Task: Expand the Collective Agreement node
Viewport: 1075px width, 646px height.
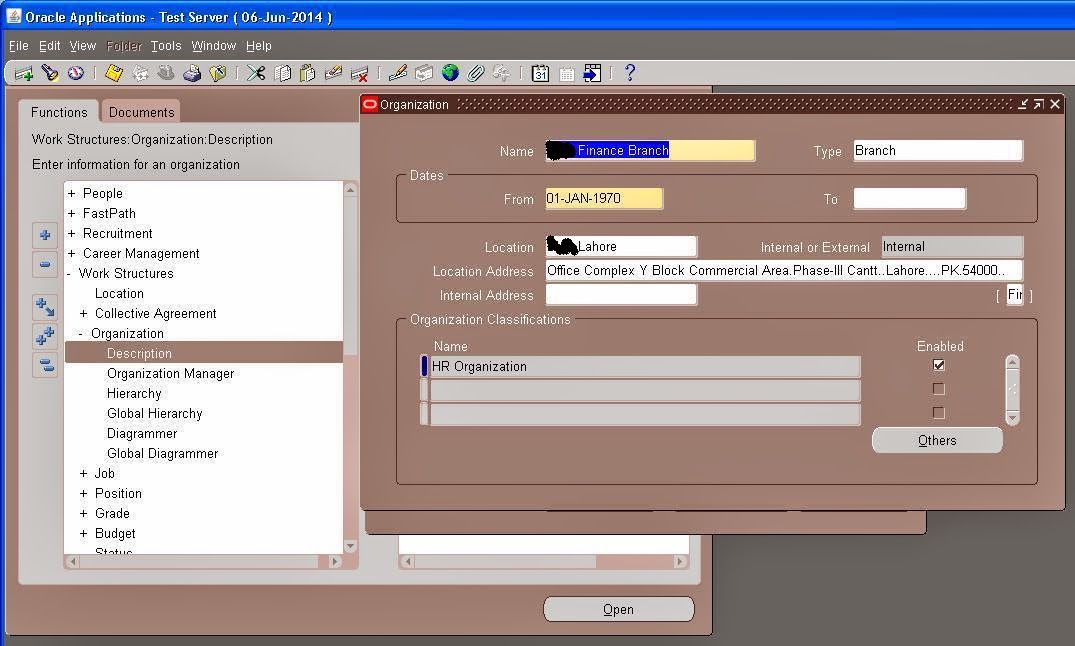Action: [83, 313]
